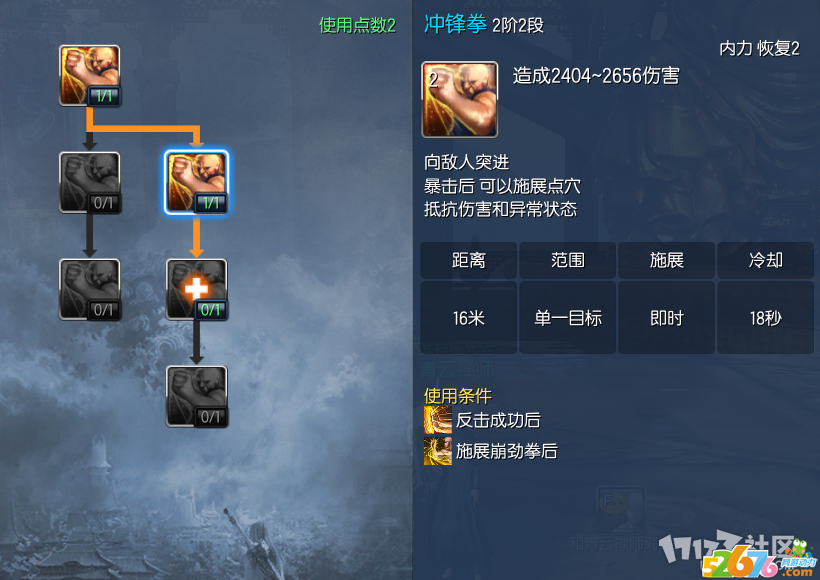Click the 冷却 header cell
The width and height of the screenshot is (820, 580).
[765, 260]
